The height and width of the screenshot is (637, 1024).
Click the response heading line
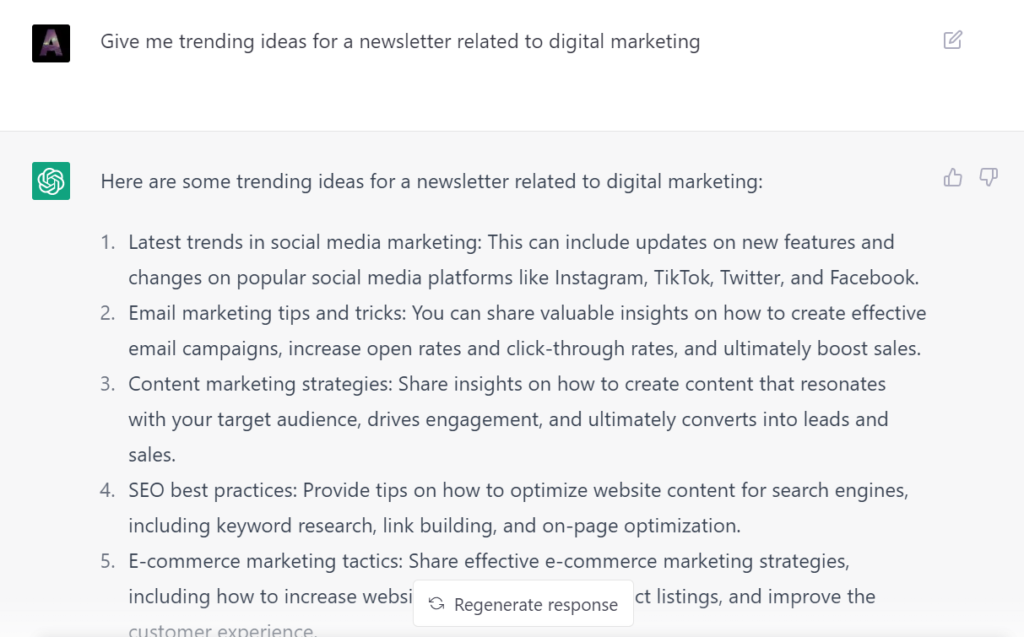point(432,181)
